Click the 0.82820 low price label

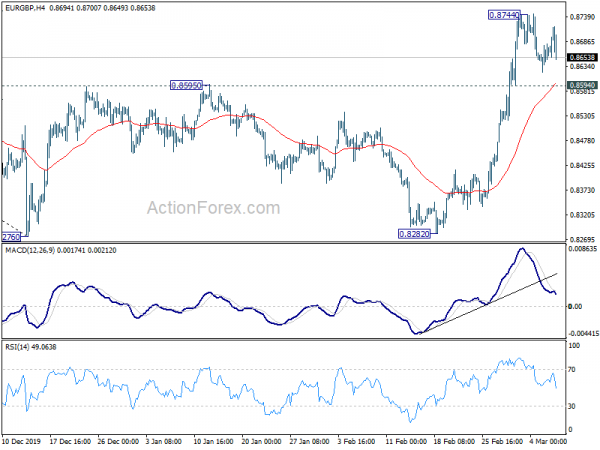[x=414, y=234]
